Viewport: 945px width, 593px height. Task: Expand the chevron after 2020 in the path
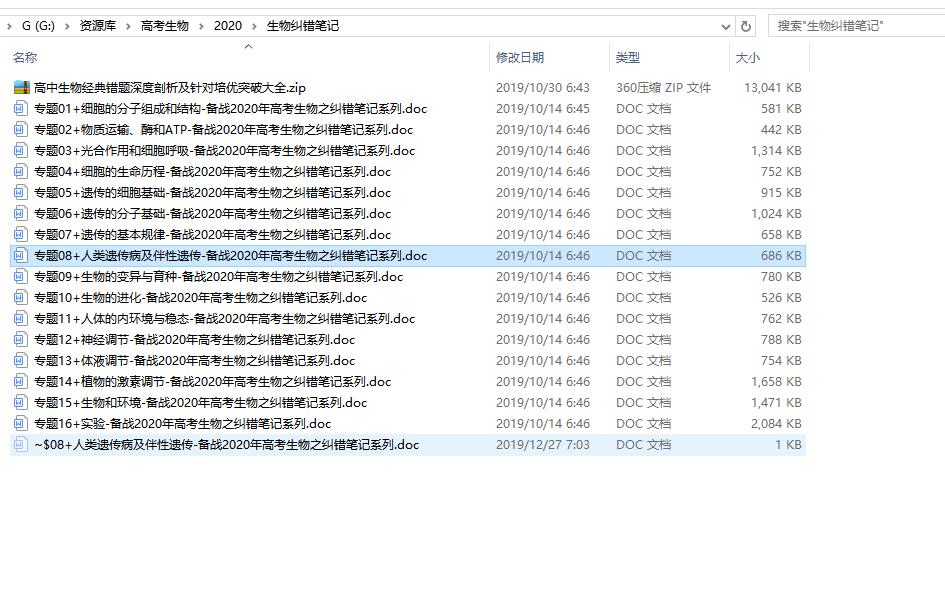254,26
